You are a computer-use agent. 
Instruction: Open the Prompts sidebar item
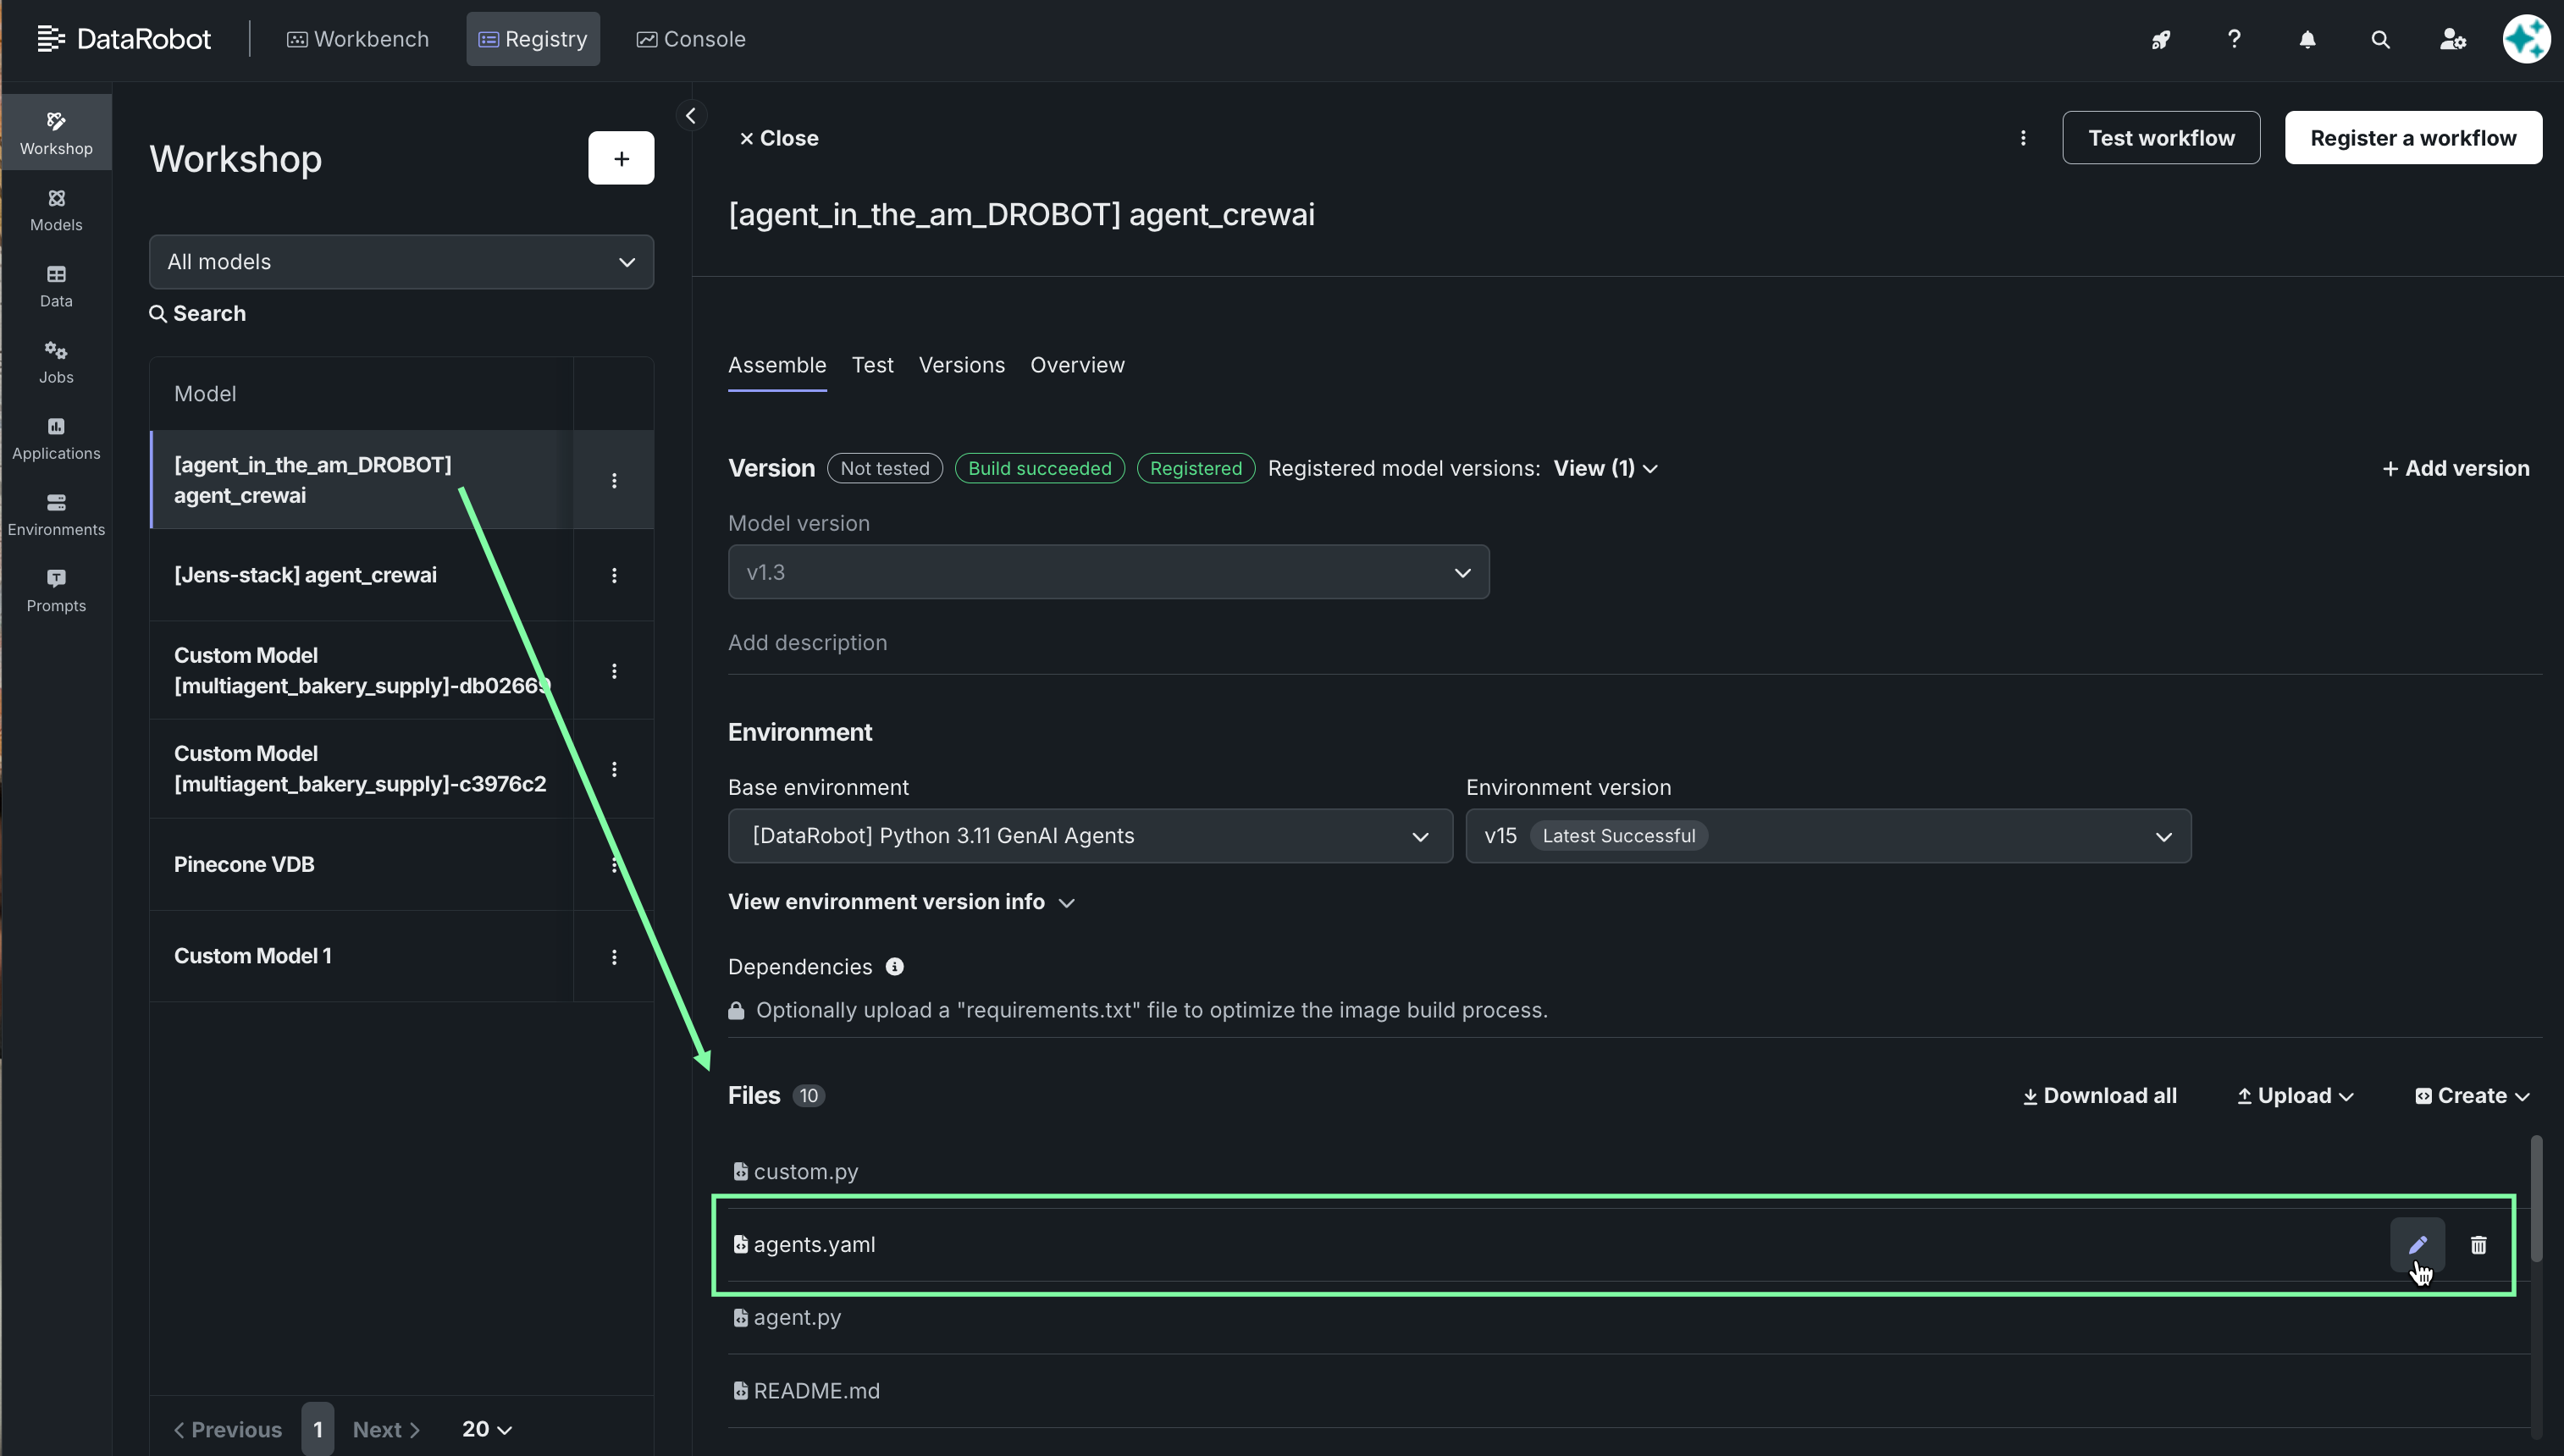[x=56, y=590]
